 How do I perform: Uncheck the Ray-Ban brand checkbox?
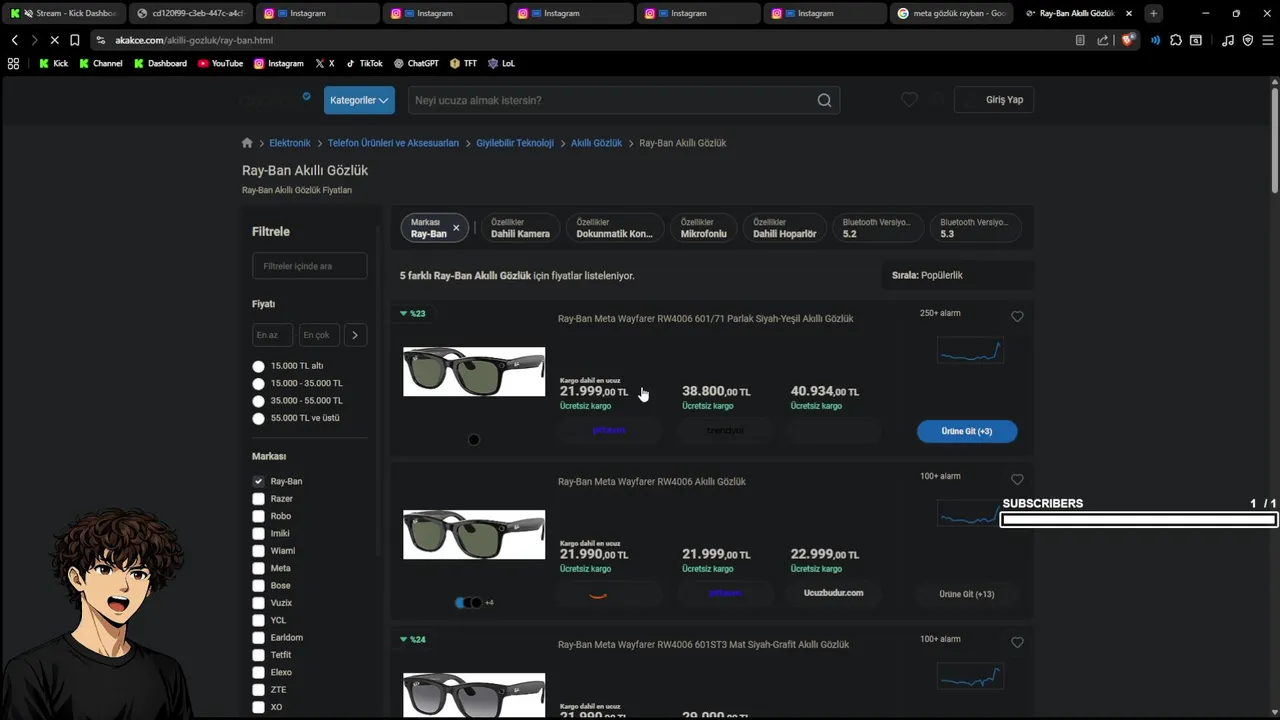(258, 481)
